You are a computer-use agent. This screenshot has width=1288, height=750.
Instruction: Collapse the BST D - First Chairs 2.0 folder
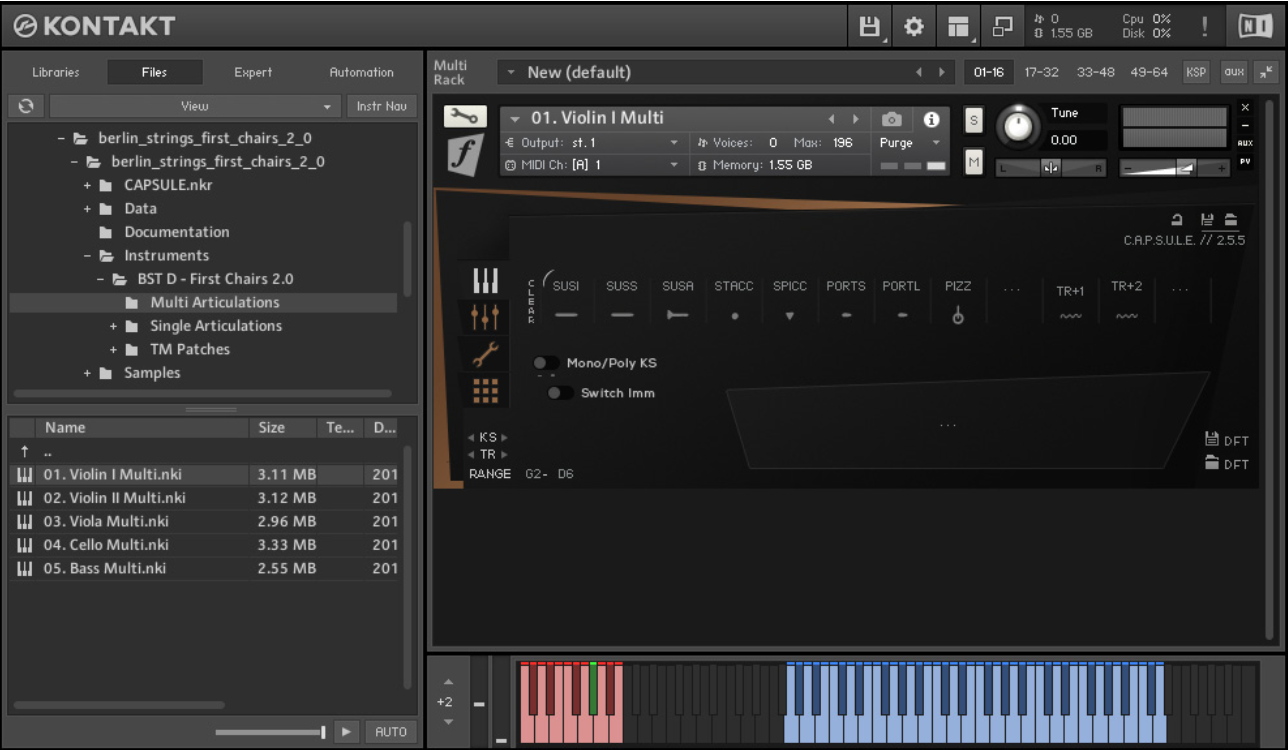point(100,279)
